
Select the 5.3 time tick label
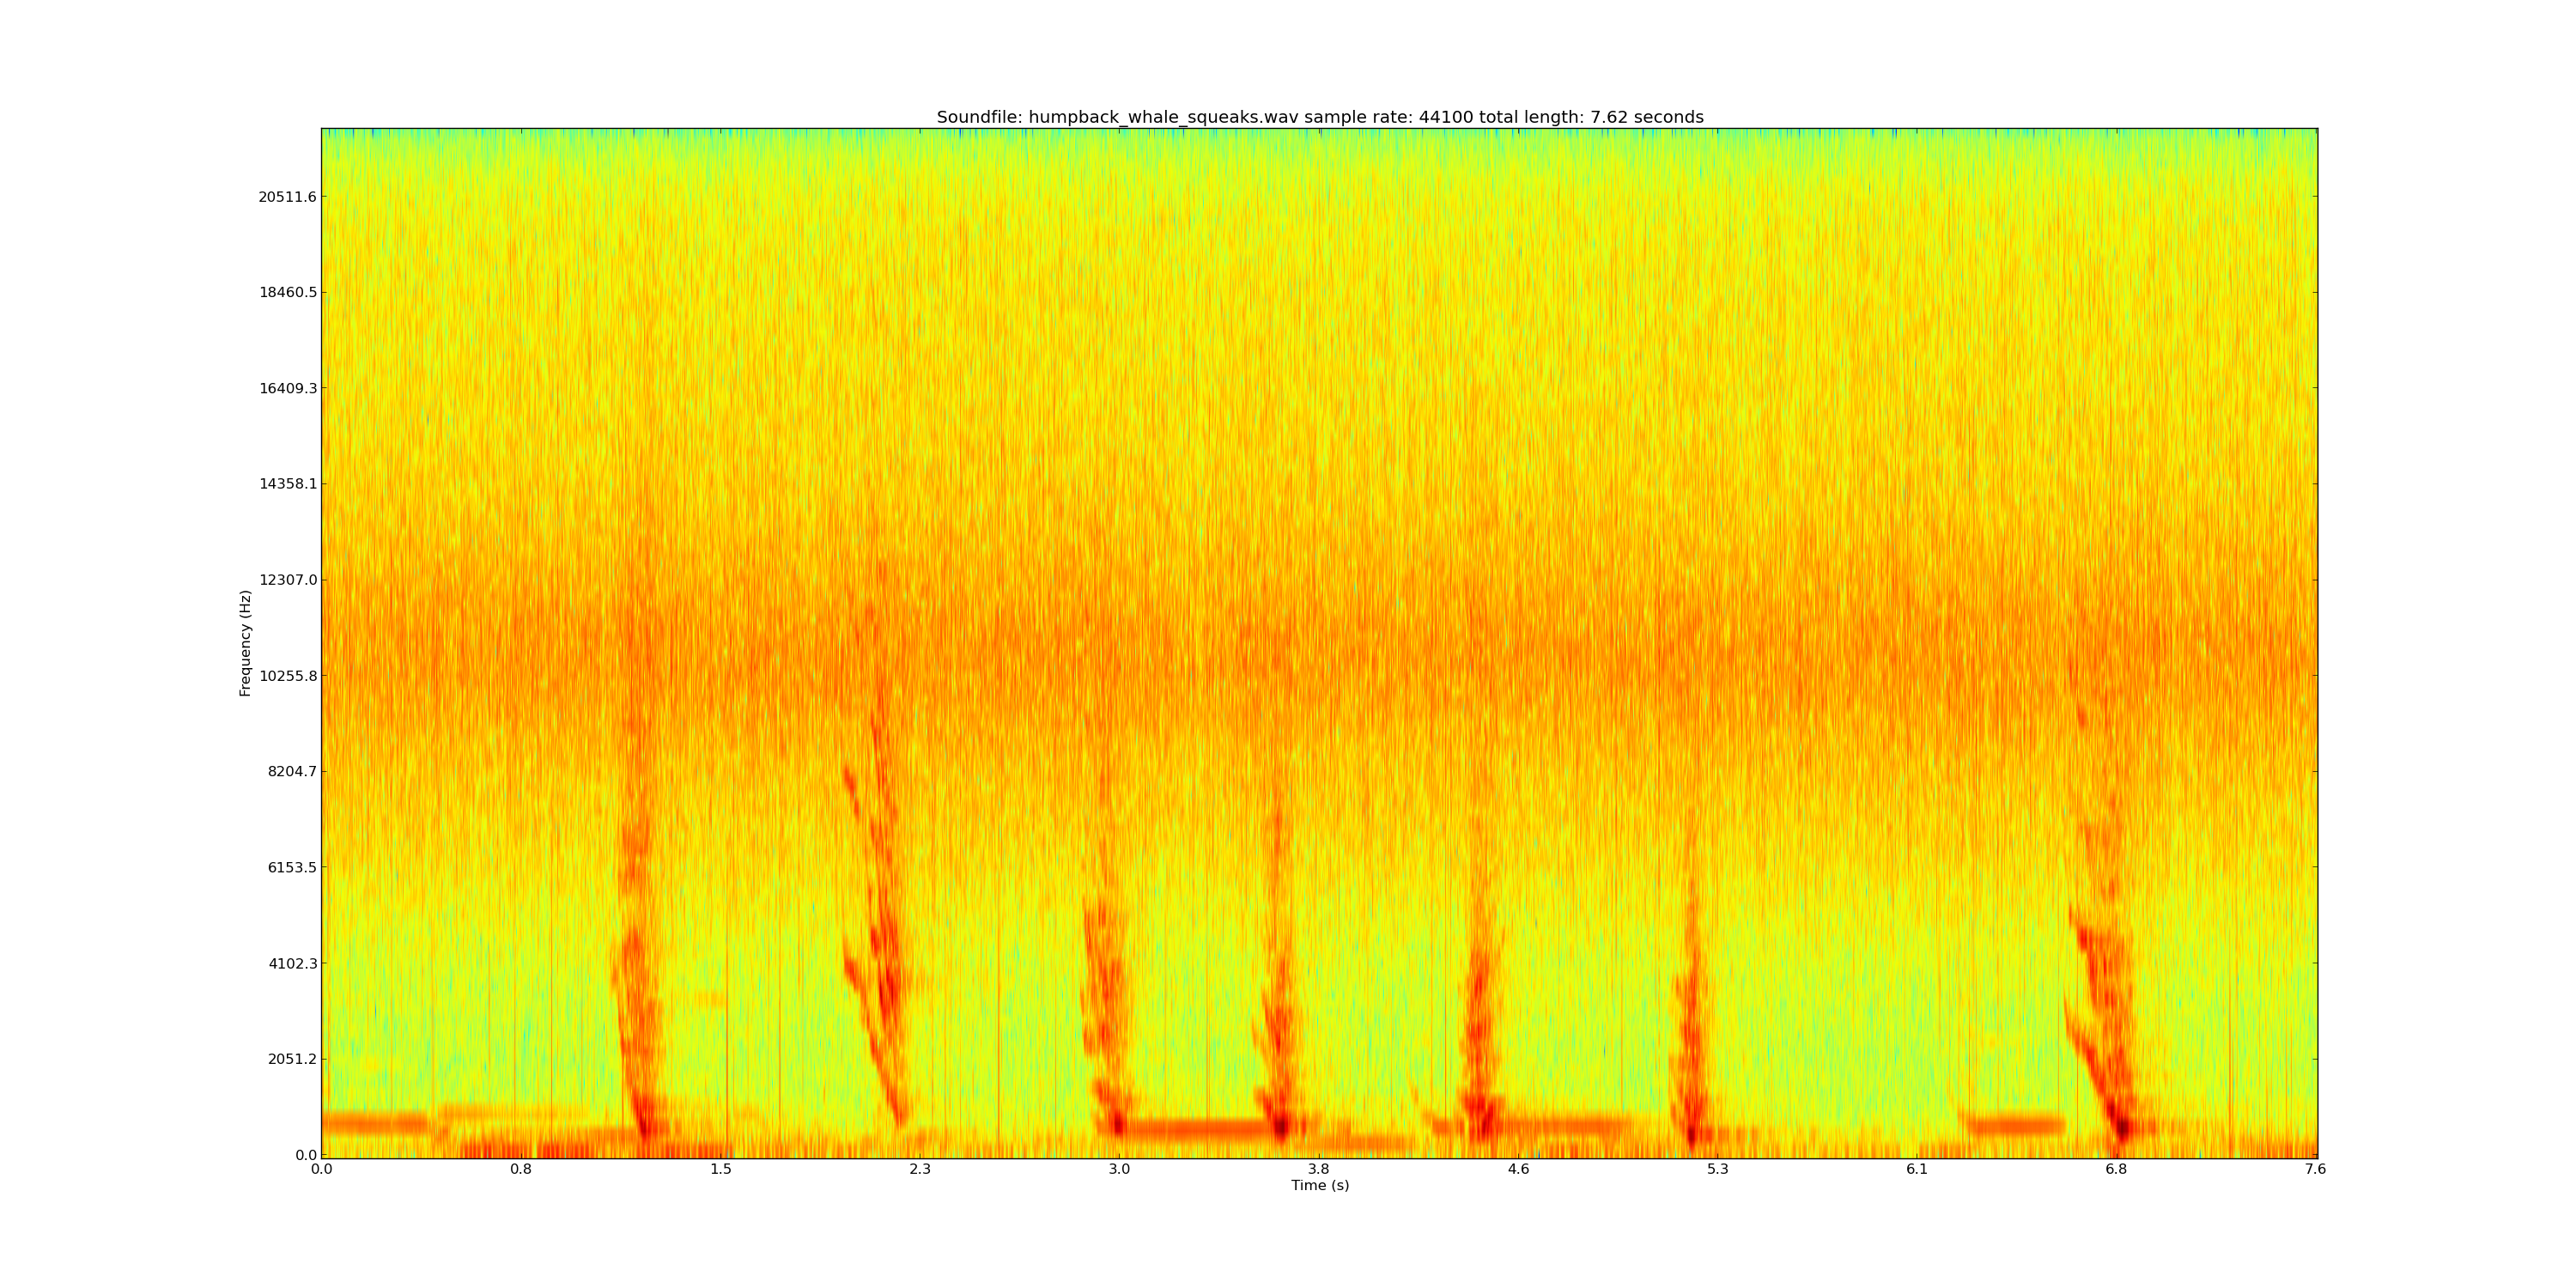pos(1717,1169)
